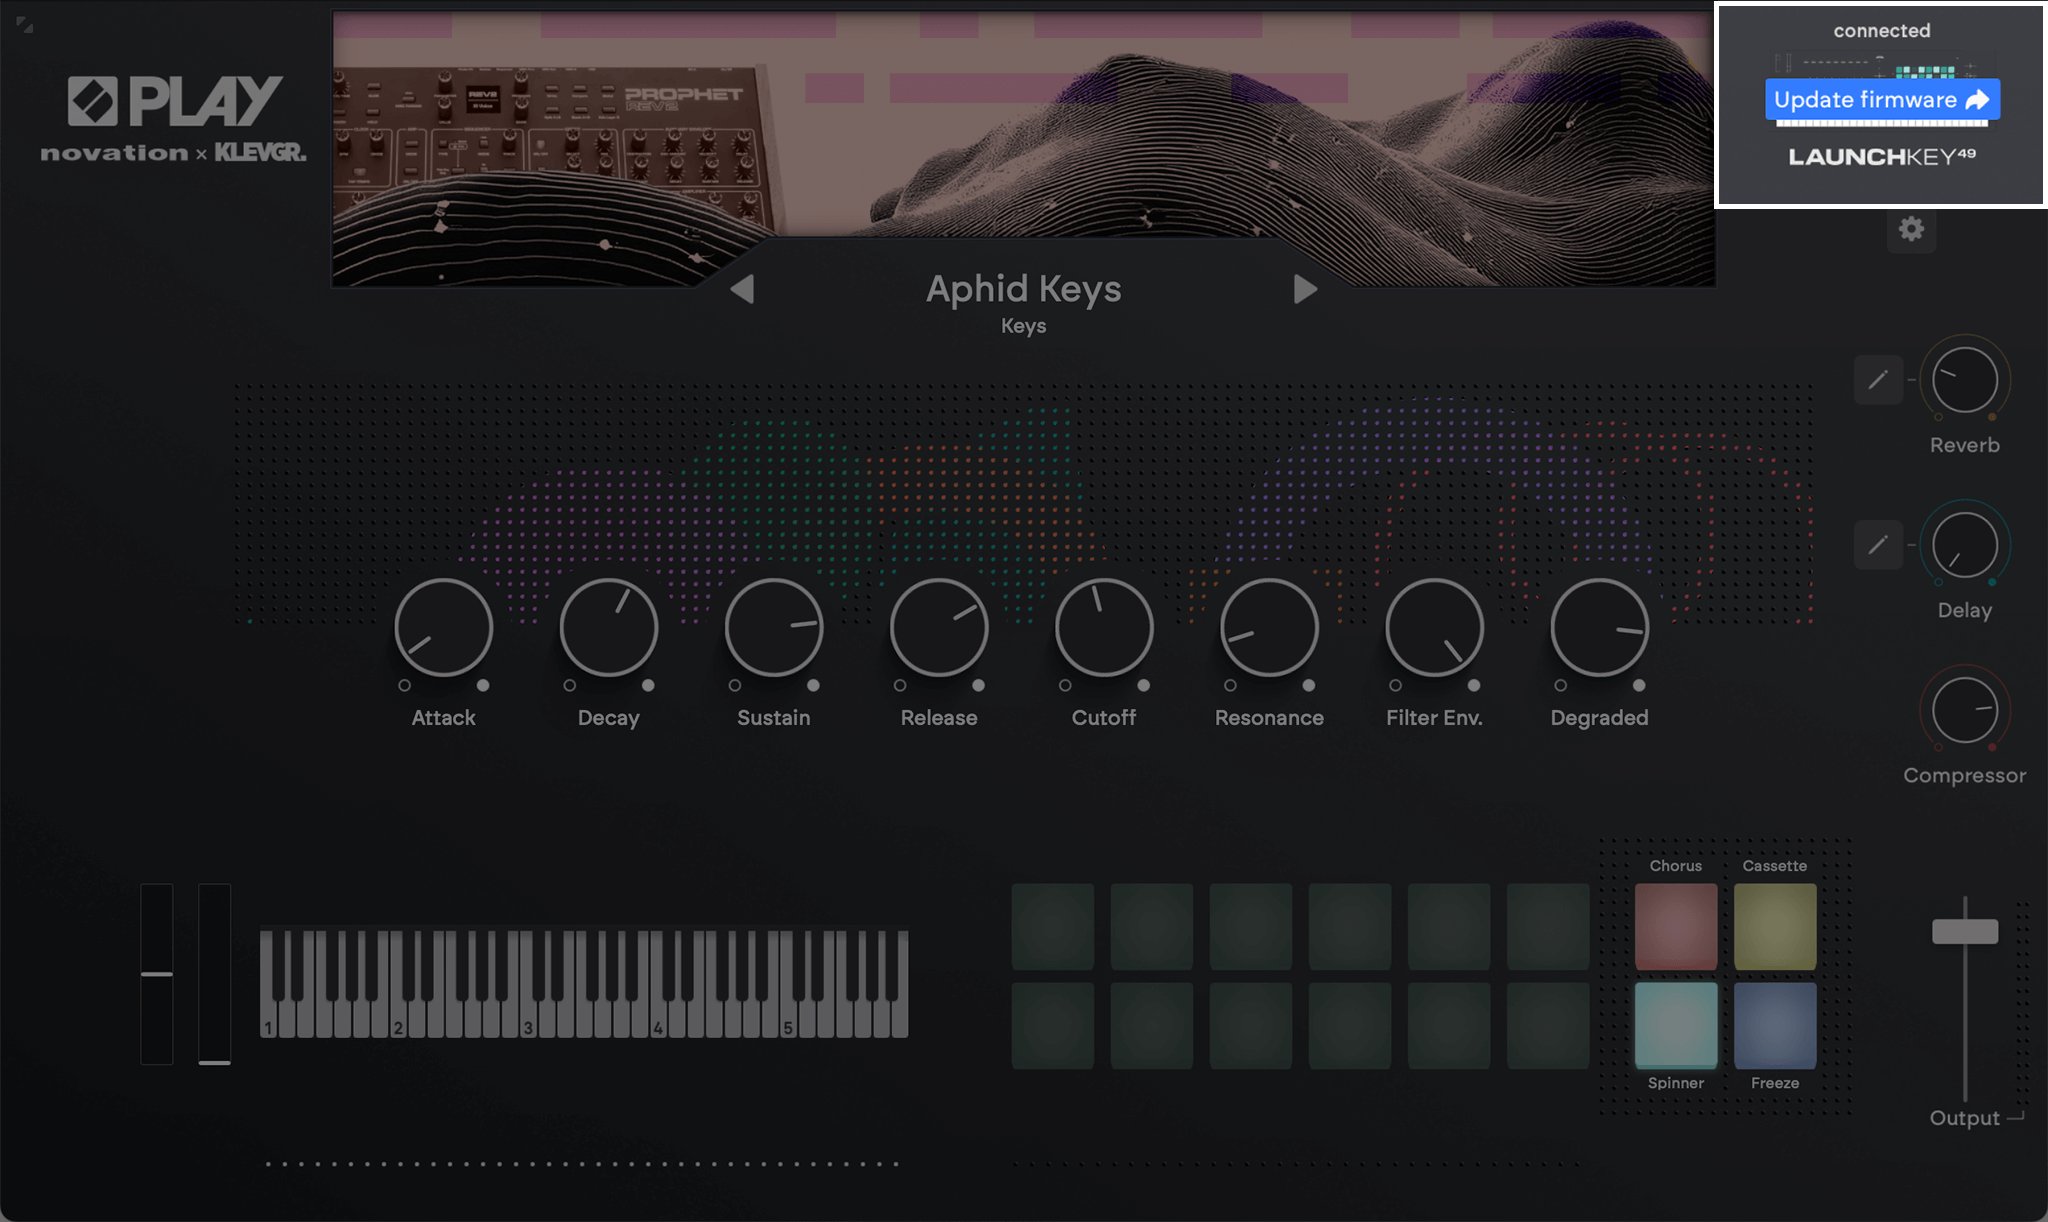The width and height of the screenshot is (2048, 1222).
Task: Click the Resonance minimum indicator dot
Action: pyautogui.click(x=1230, y=686)
